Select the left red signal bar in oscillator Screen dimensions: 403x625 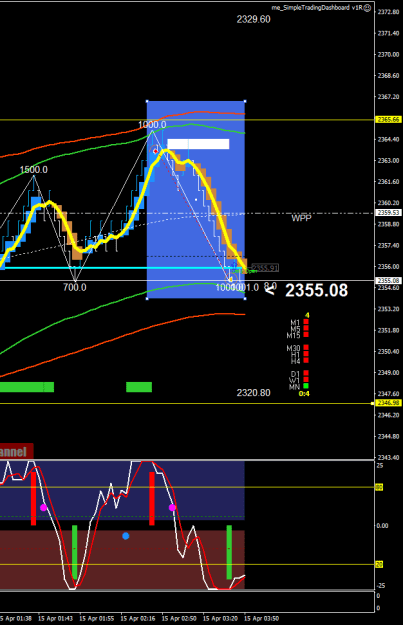[x=33, y=498]
